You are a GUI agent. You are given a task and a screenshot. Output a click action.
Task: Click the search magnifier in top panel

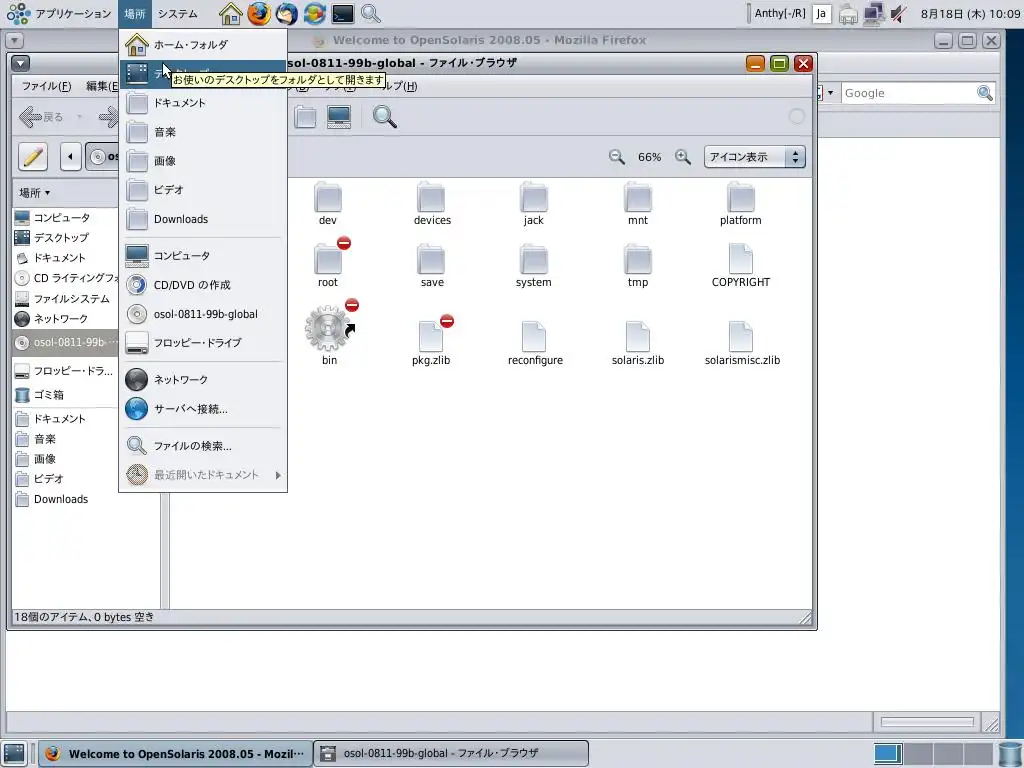(x=370, y=13)
